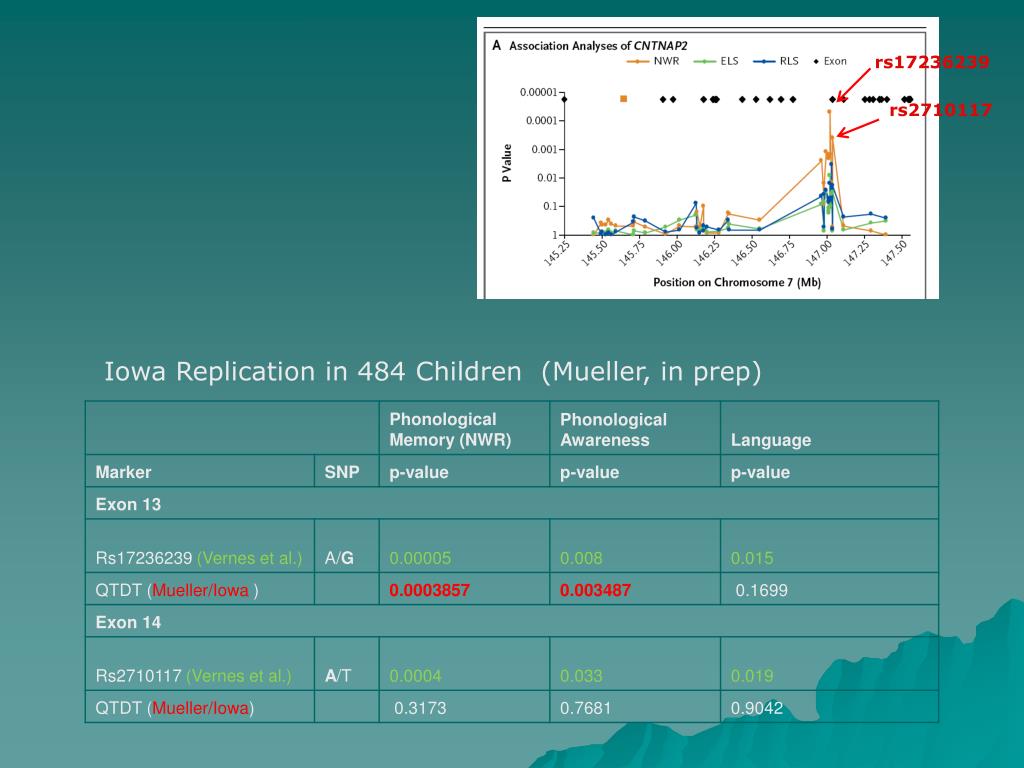The height and width of the screenshot is (768, 1024).
Task: Select the value 0.00005
Action: [x=420, y=558]
